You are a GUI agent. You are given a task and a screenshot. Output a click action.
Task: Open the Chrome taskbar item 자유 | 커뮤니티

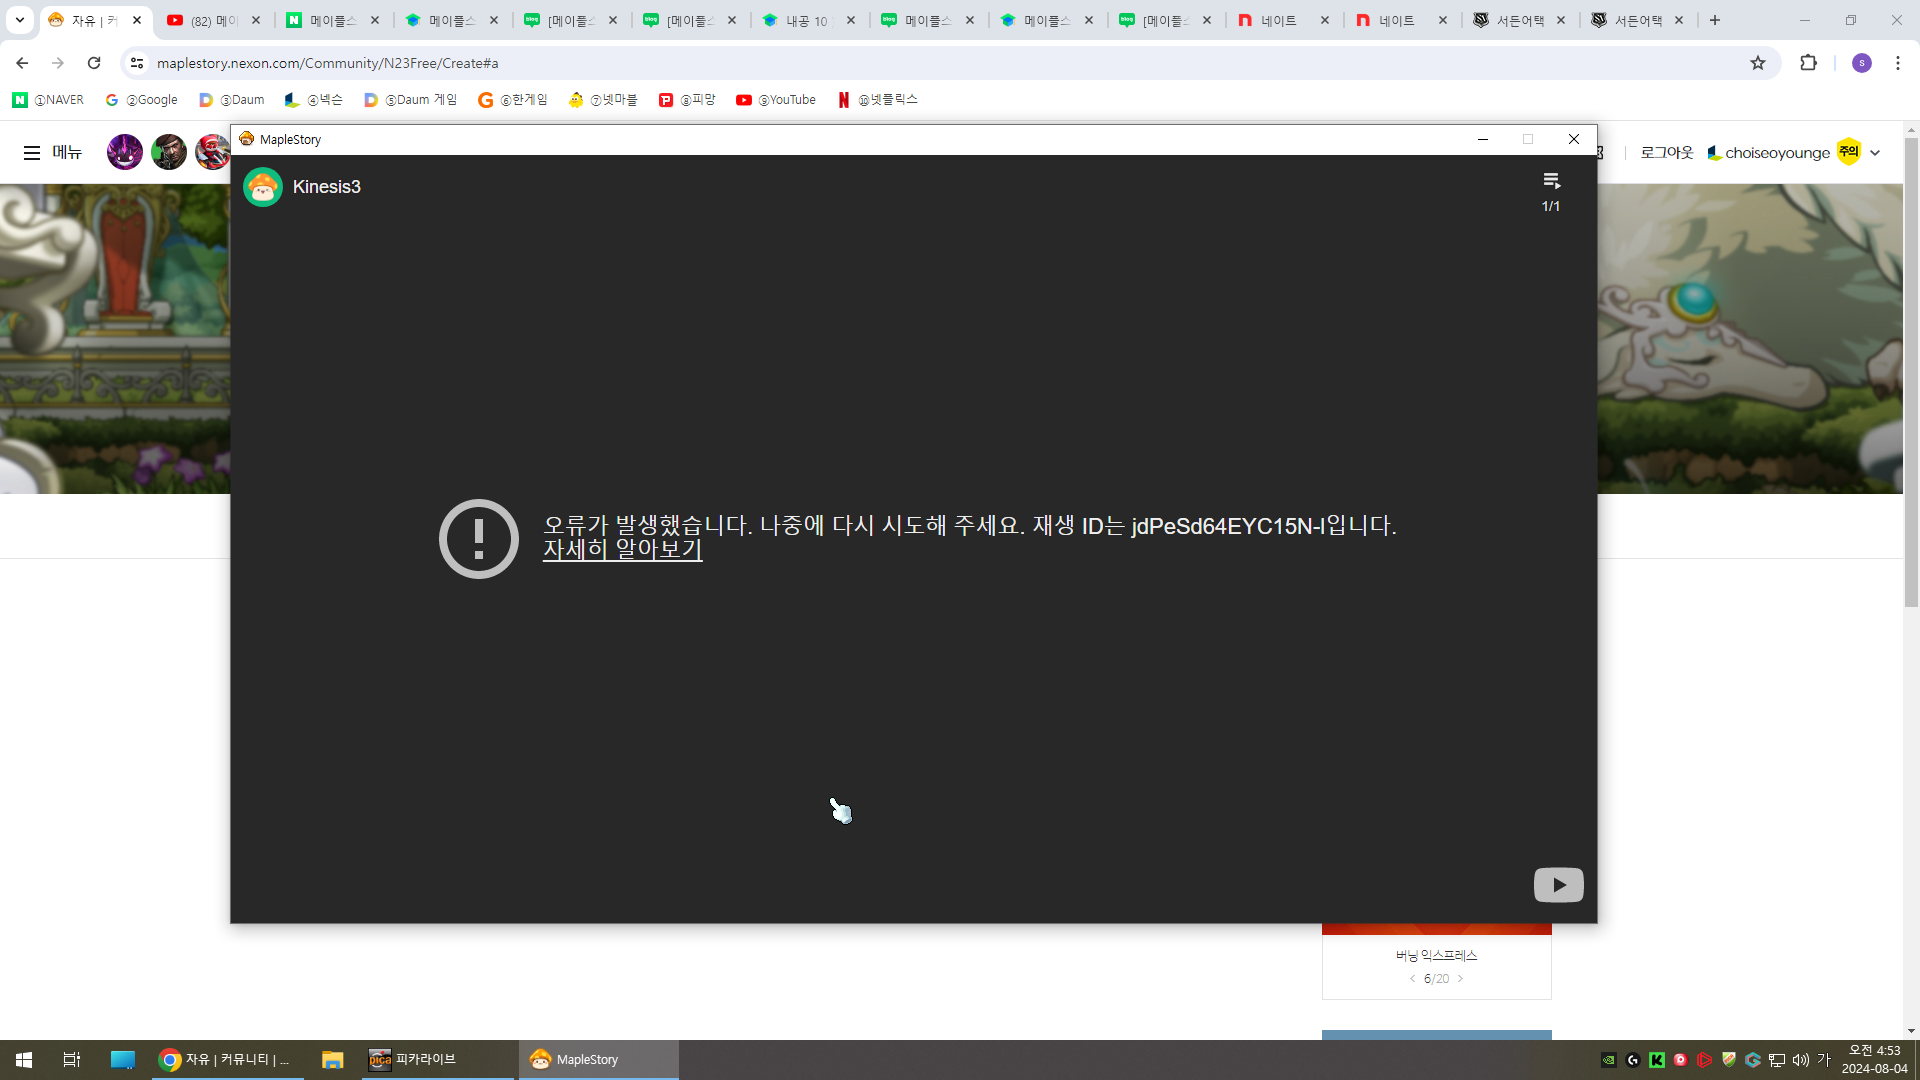[x=227, y=1060]
